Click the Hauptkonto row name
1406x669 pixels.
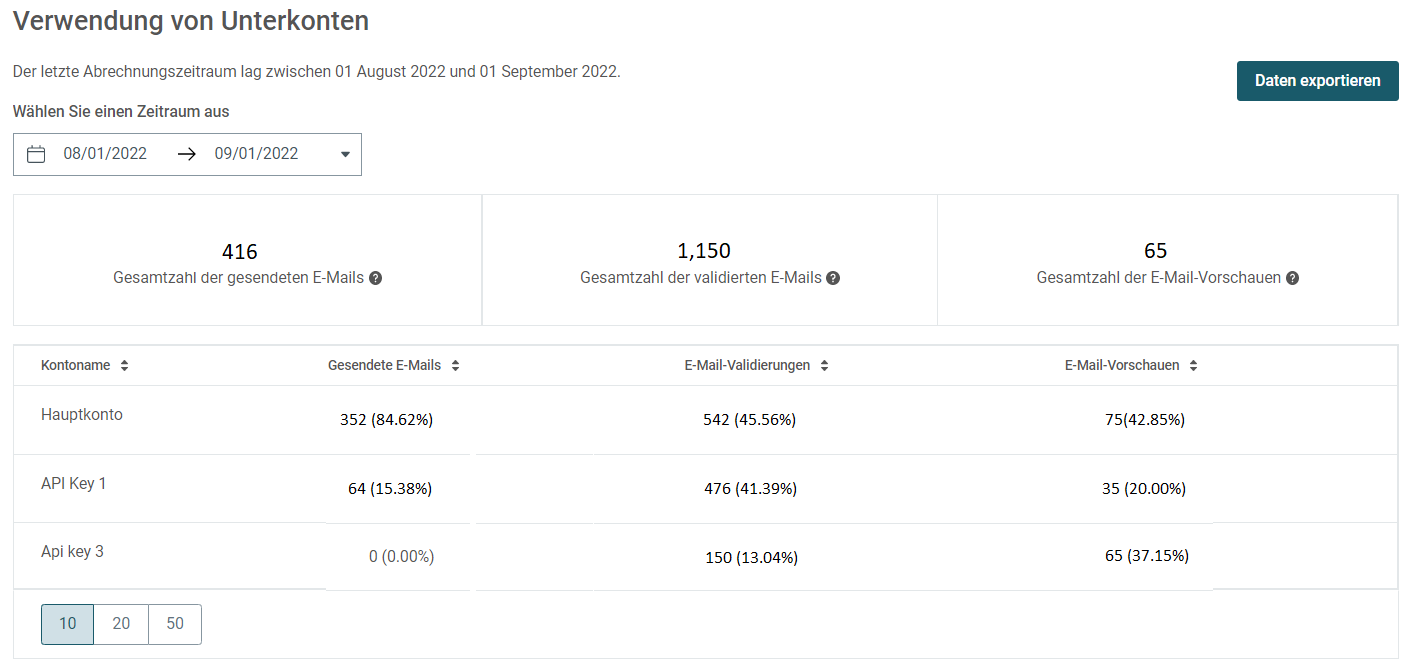(82, 414)
